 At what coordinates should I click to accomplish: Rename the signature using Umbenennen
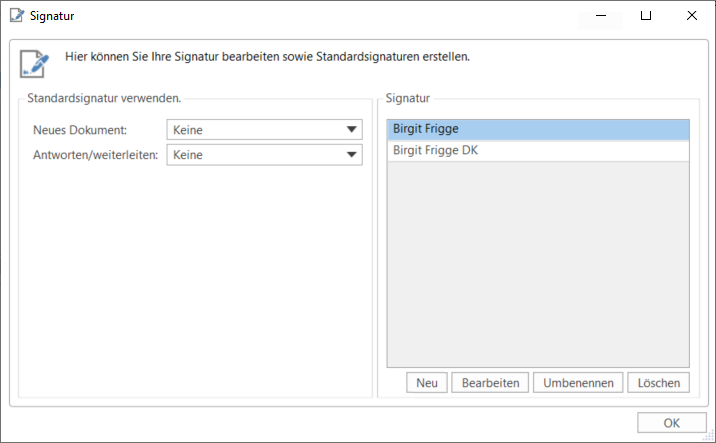(x=578, y=383)
